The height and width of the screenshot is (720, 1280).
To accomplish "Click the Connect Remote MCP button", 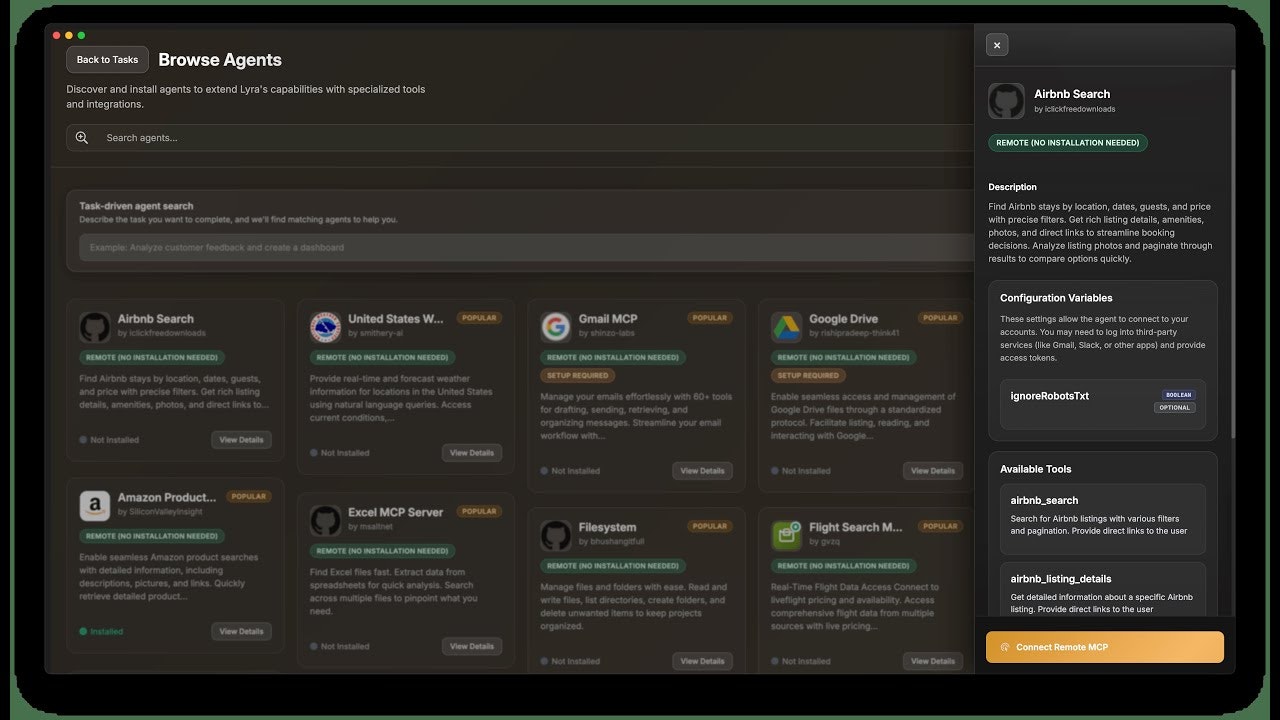I will tap(1105, 647).
